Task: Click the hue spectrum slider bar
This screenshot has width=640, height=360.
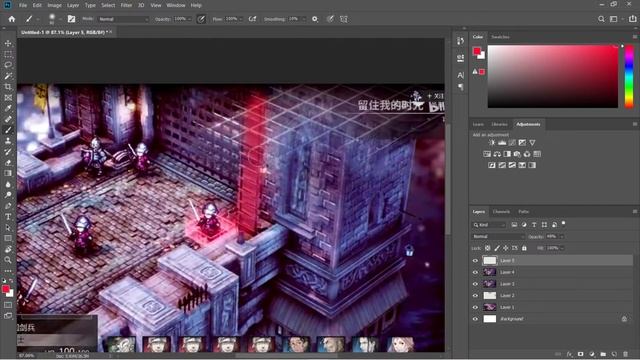Action: (x=629, y=76)
